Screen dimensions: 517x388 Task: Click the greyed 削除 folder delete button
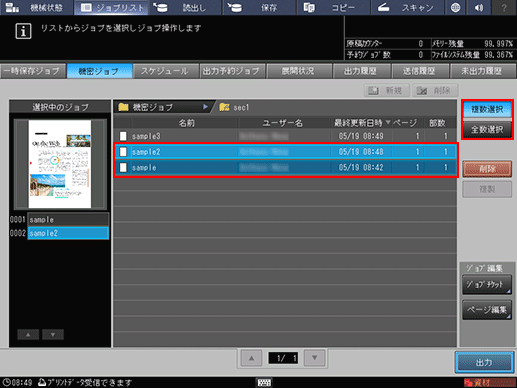point(435,90)
